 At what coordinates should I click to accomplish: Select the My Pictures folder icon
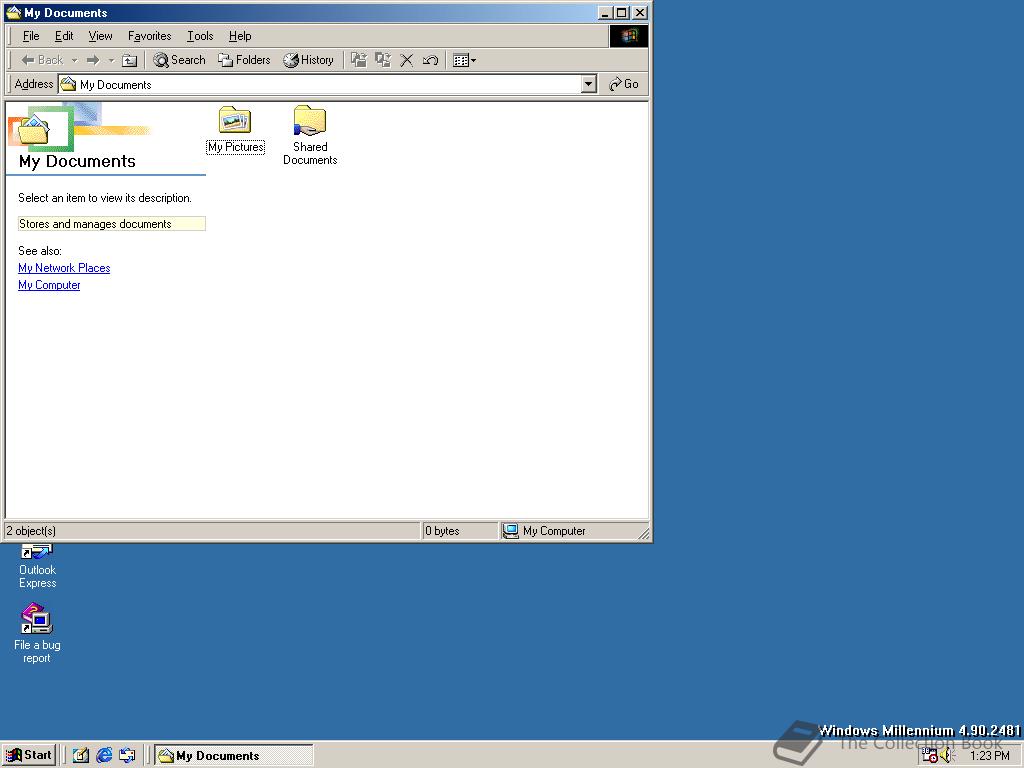coord(235,130)
